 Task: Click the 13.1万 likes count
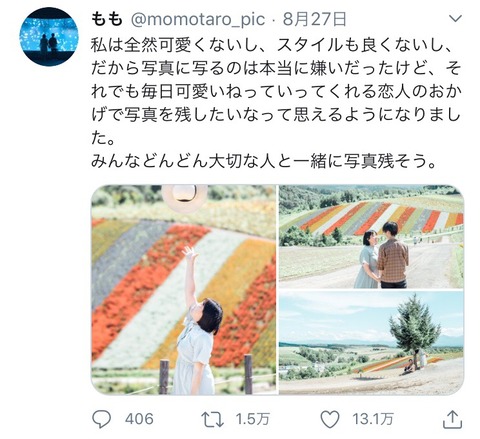click(x=373, y=419)
